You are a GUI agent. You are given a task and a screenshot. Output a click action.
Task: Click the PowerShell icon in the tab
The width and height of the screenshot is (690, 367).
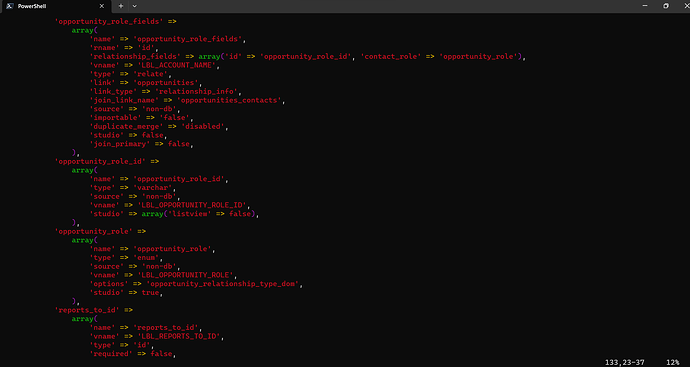[9, 6]
